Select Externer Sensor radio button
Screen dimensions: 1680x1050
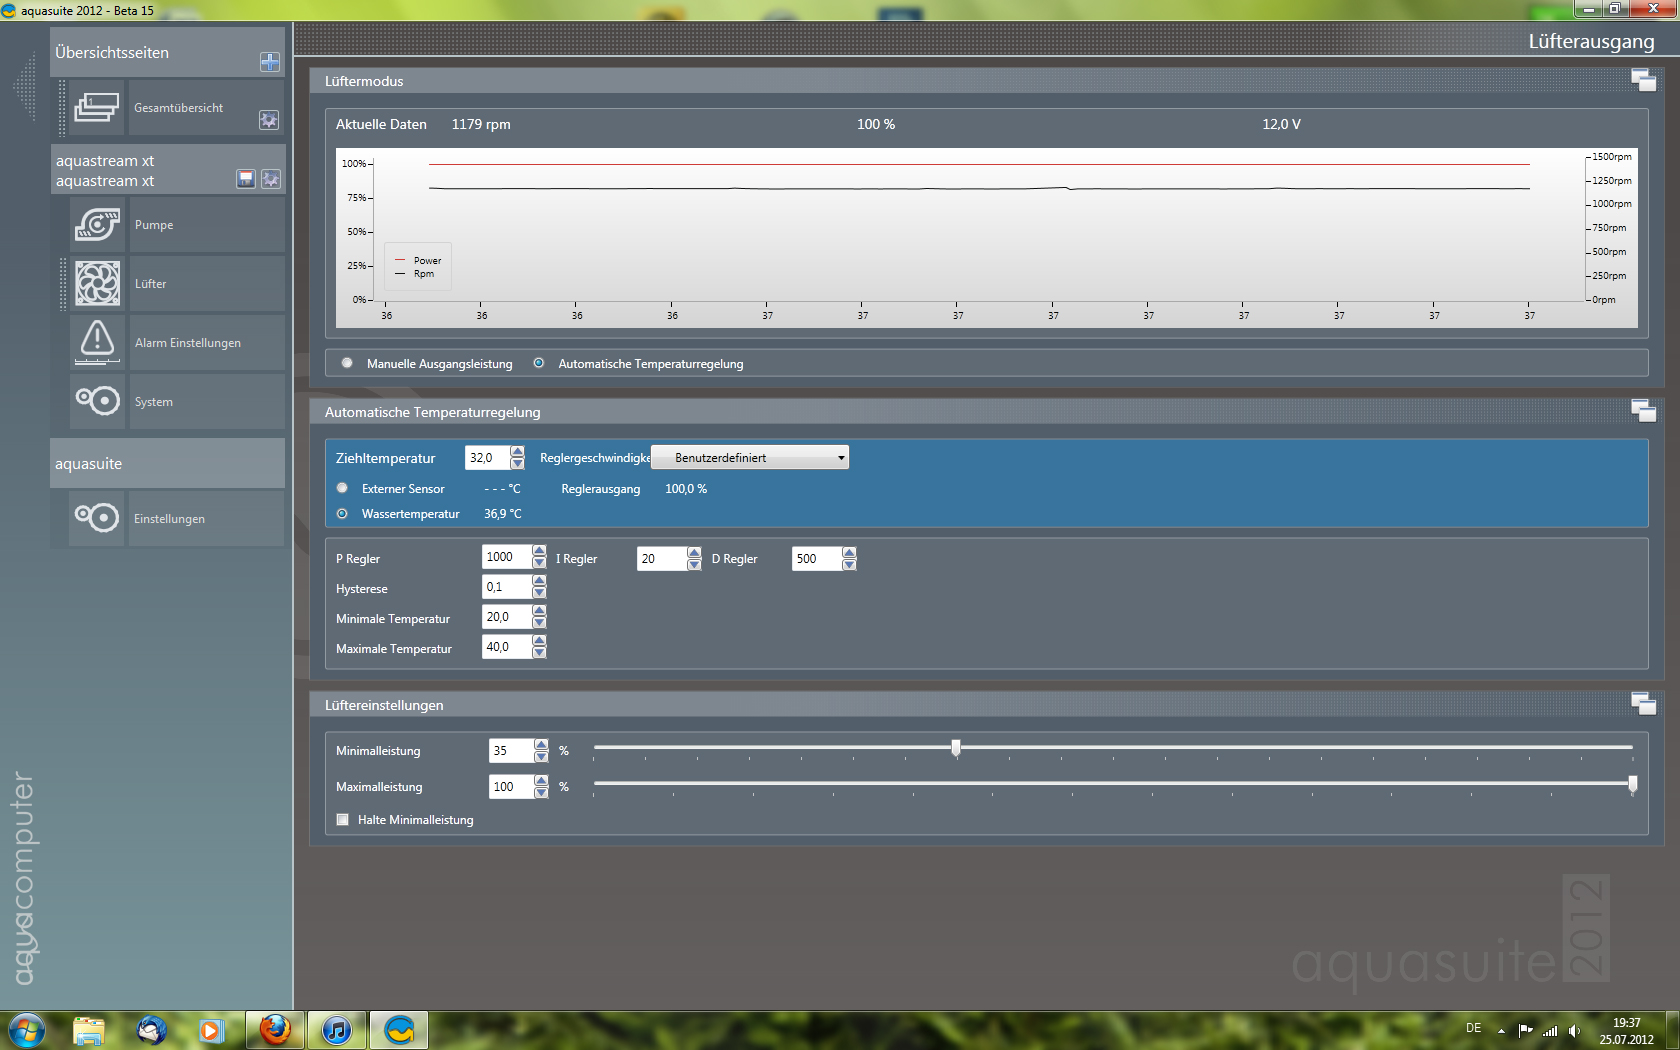pyautogui.click(x=343, y=488)
